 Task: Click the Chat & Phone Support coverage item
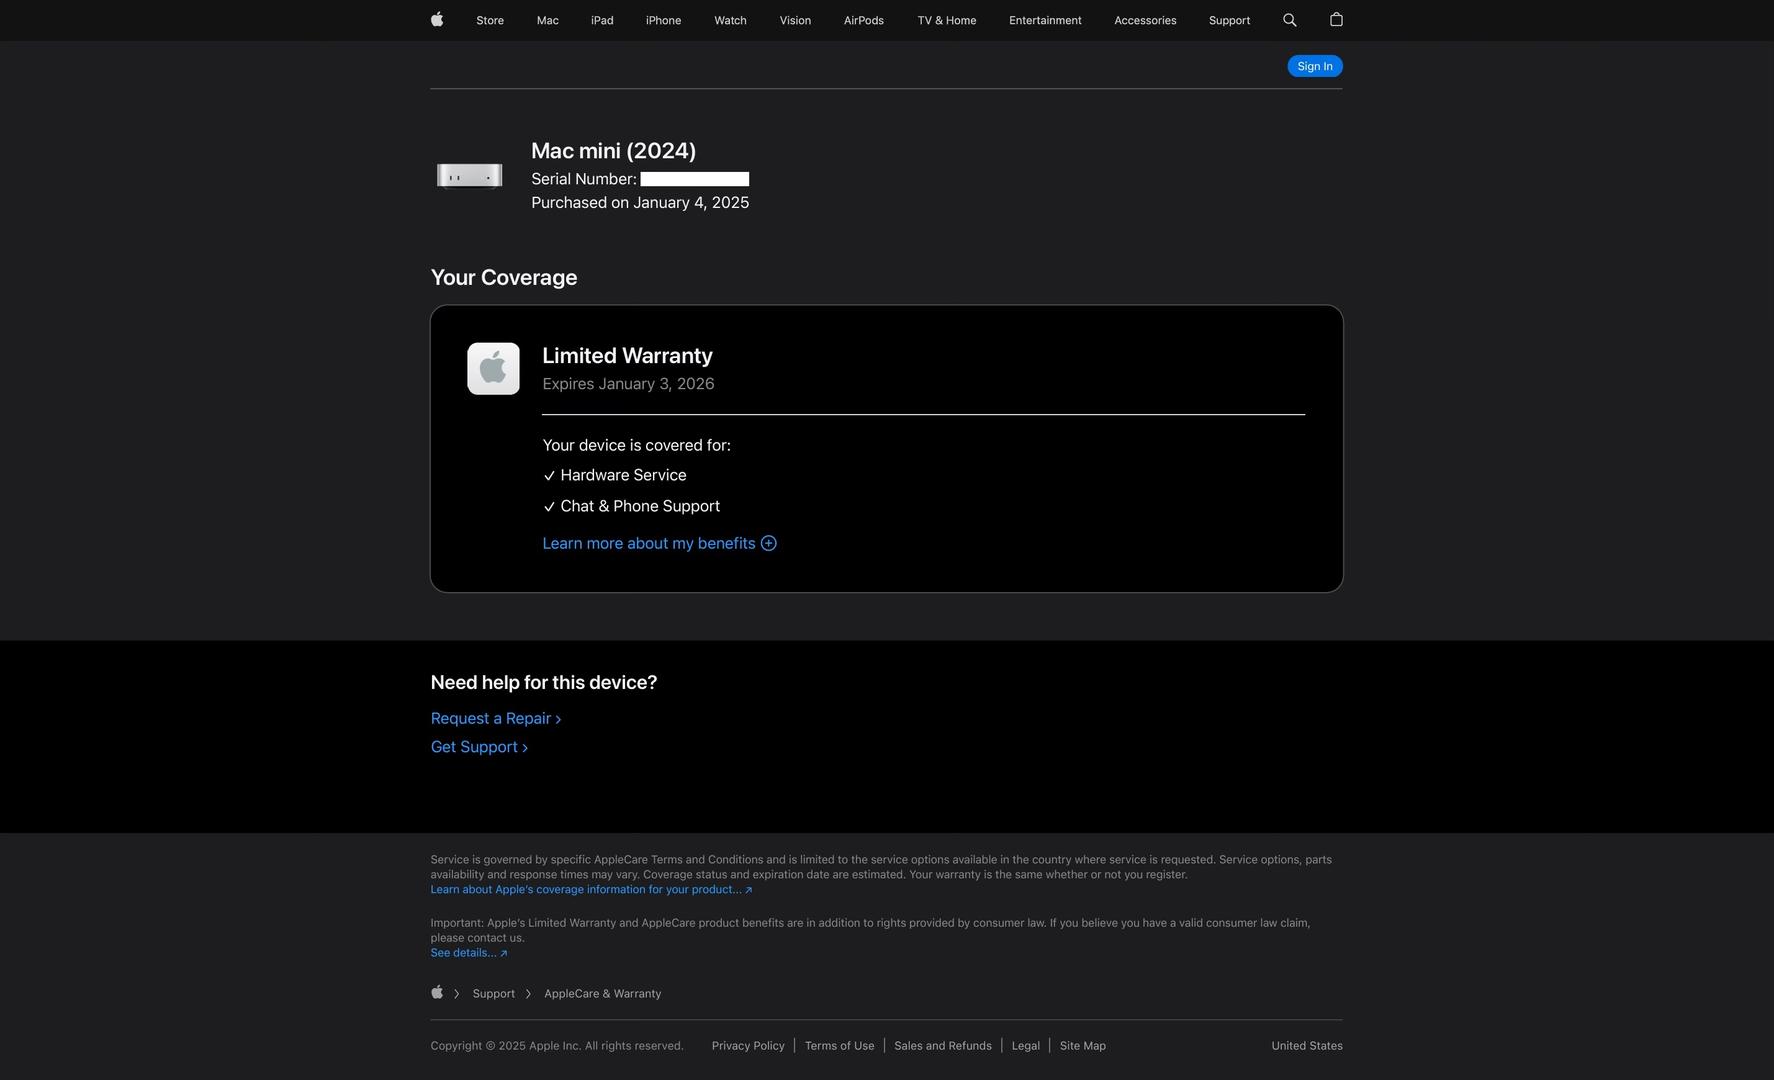point(632,506)
